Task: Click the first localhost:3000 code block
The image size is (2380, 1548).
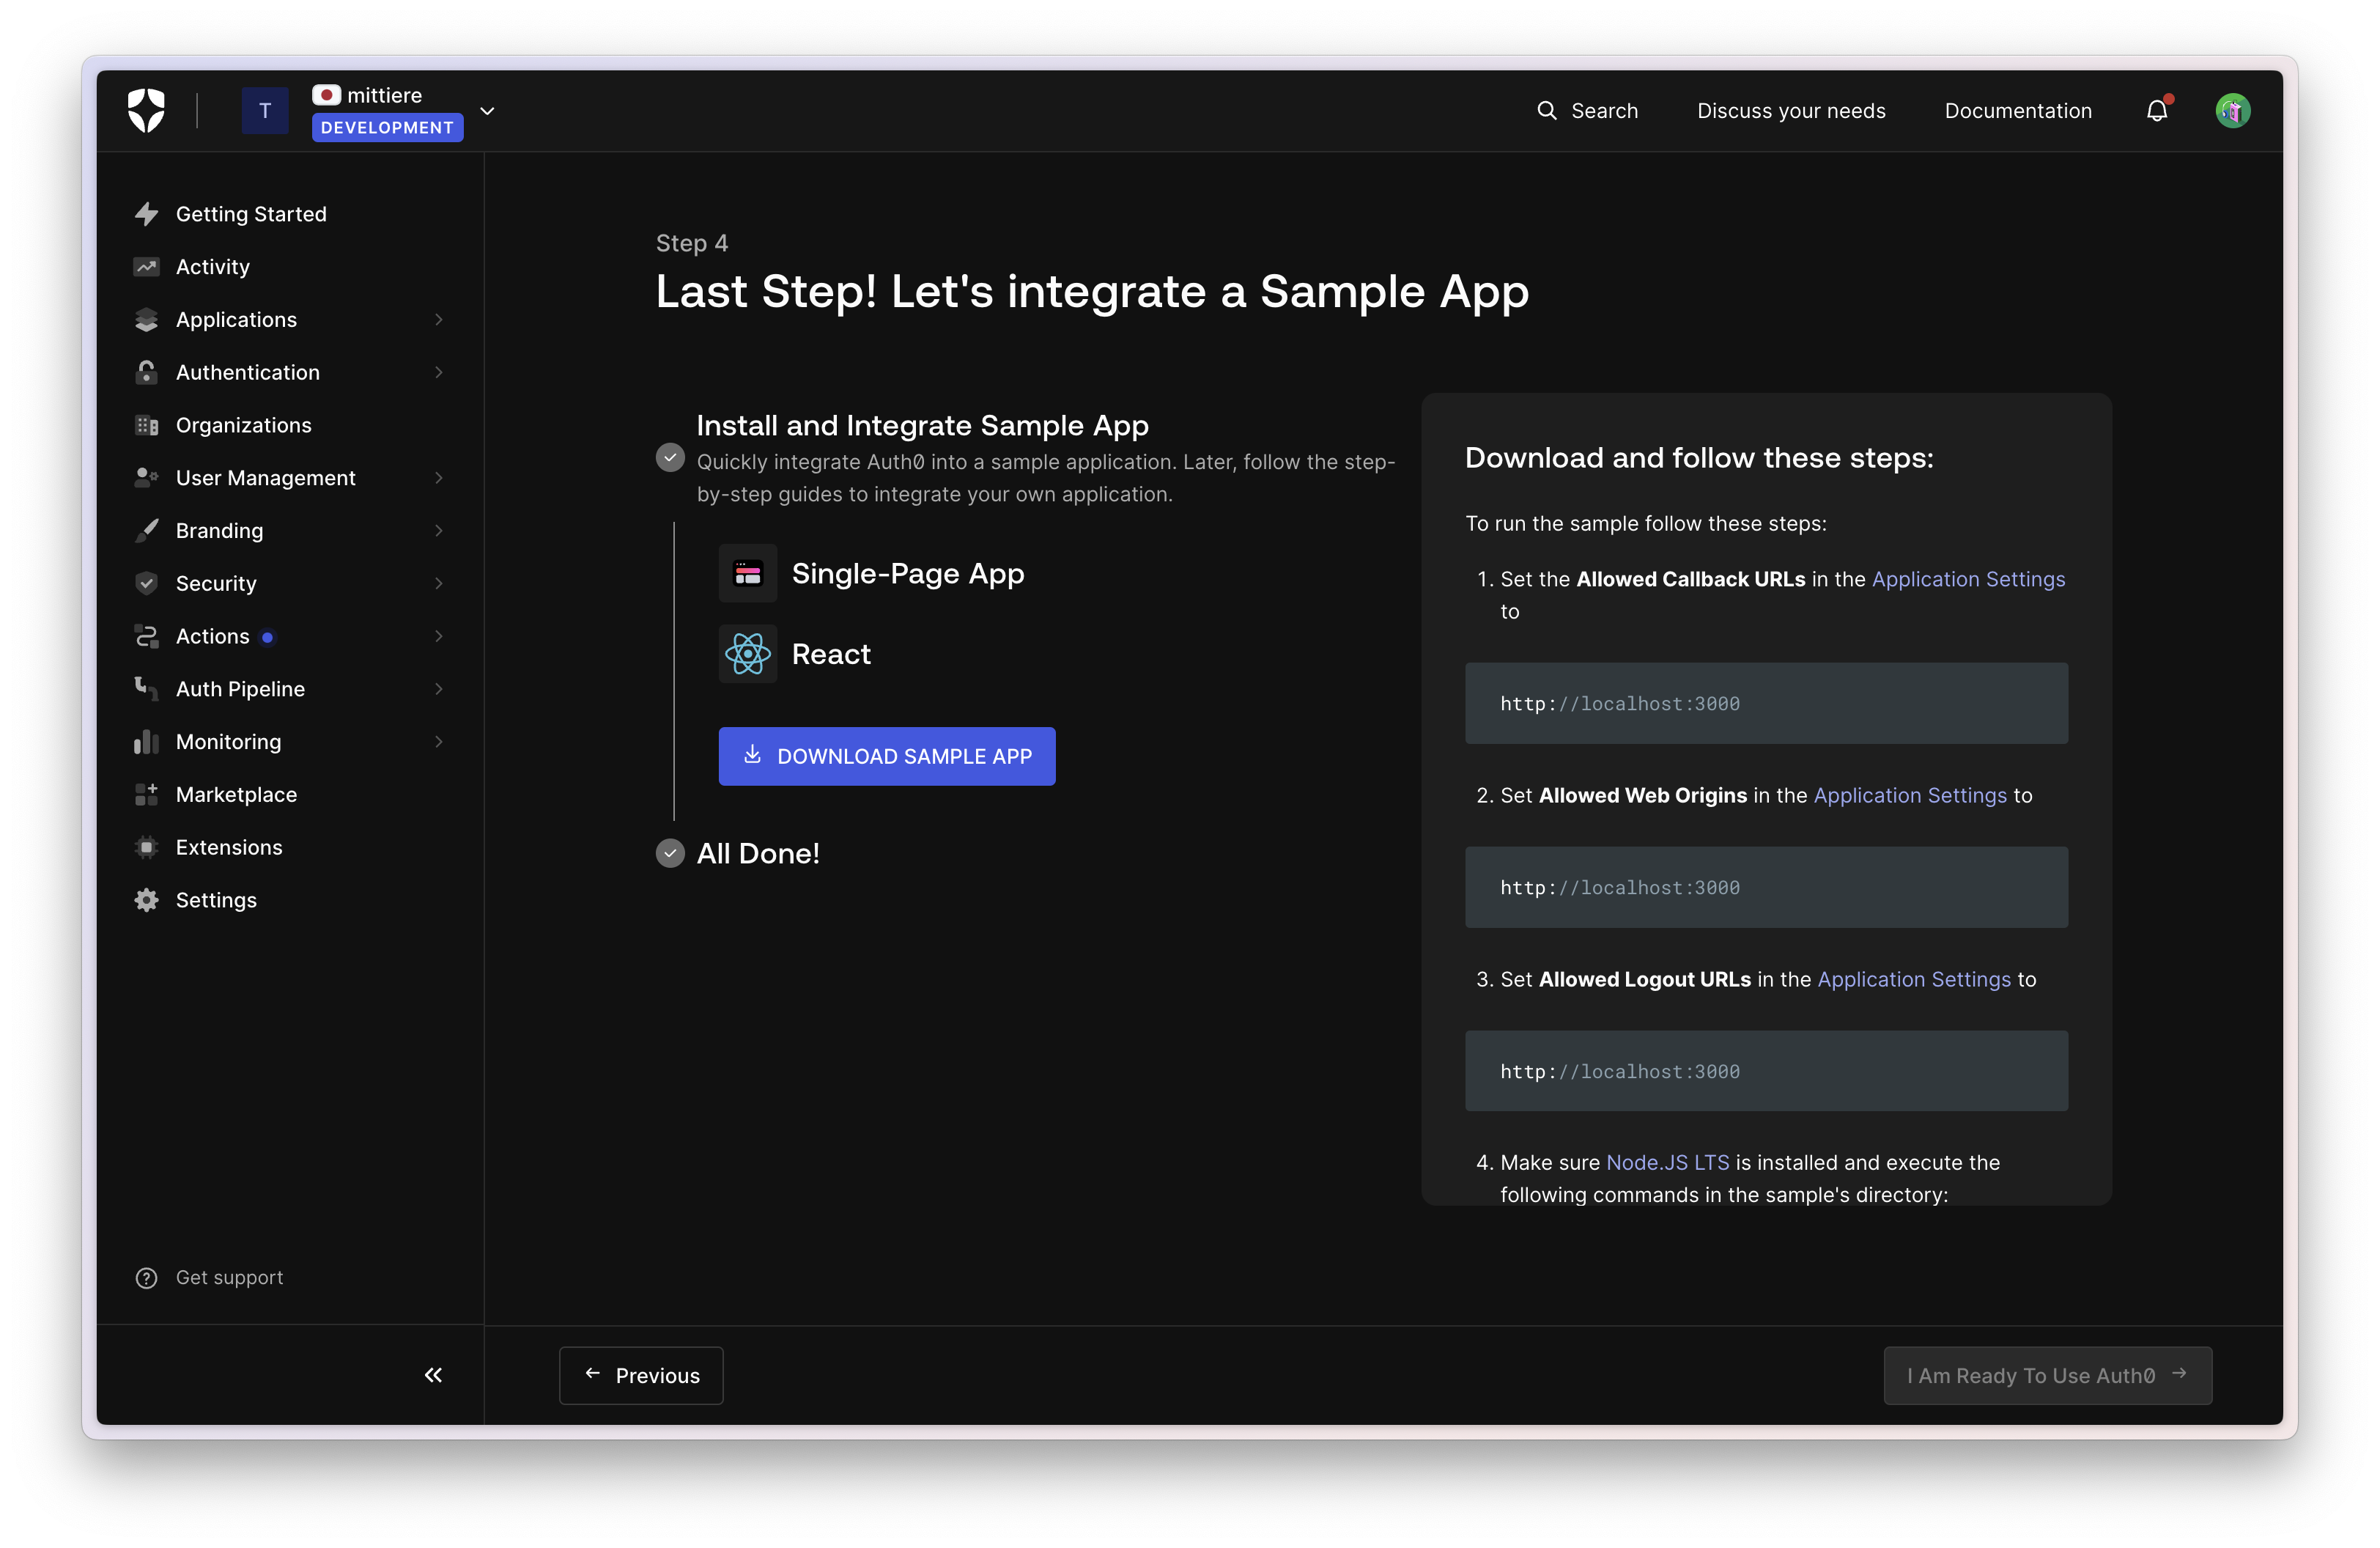Action: click(x=1765, y=703)
